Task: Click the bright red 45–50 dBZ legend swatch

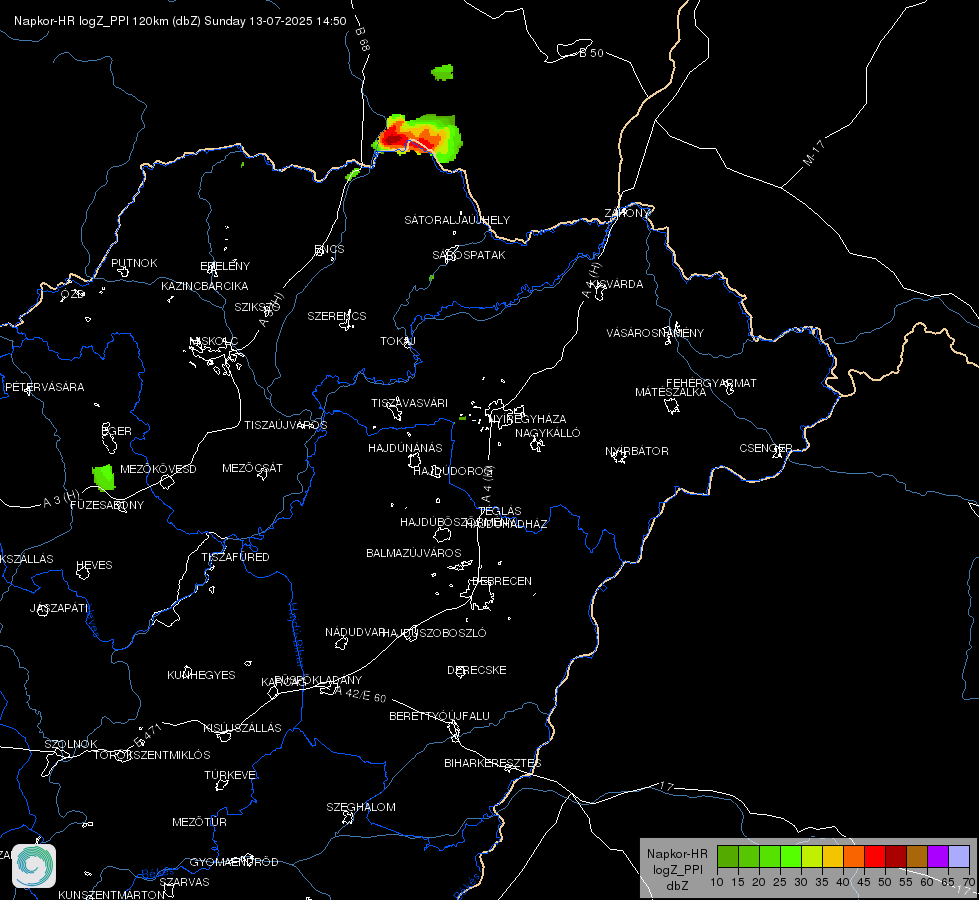Action: [875, 856]
